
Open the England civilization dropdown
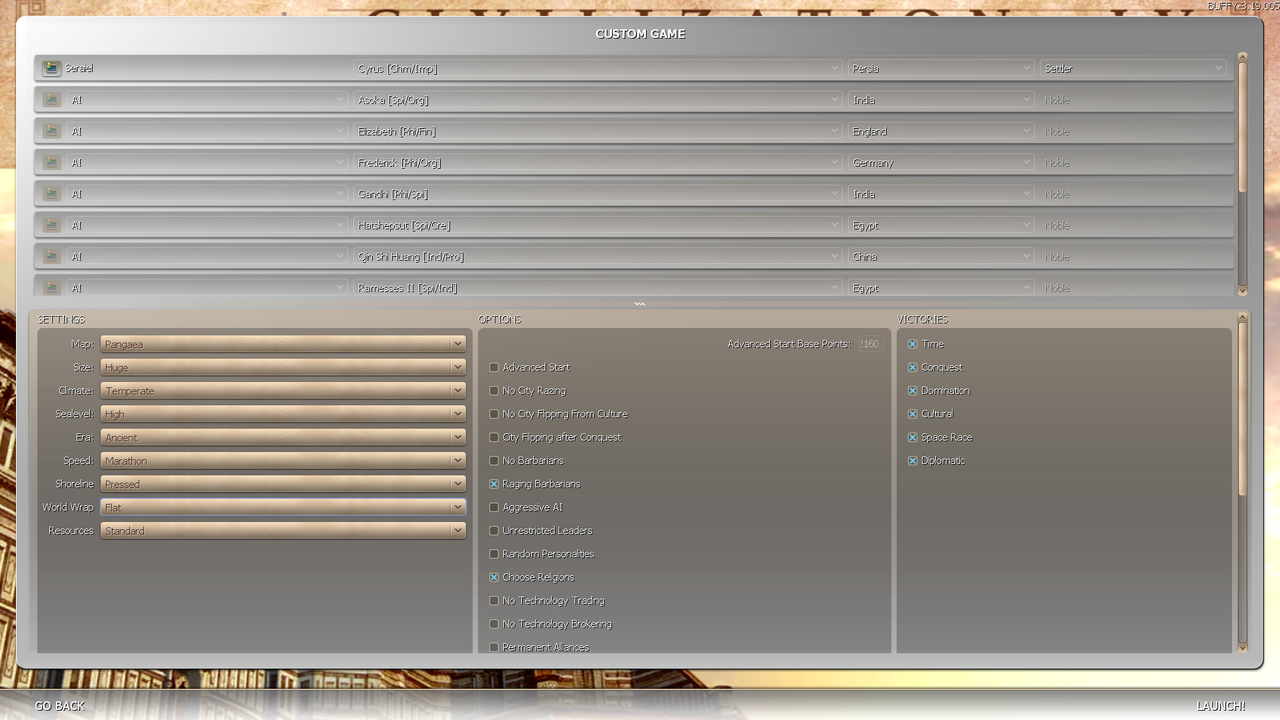pyautogui.click(x=941, y=131)
